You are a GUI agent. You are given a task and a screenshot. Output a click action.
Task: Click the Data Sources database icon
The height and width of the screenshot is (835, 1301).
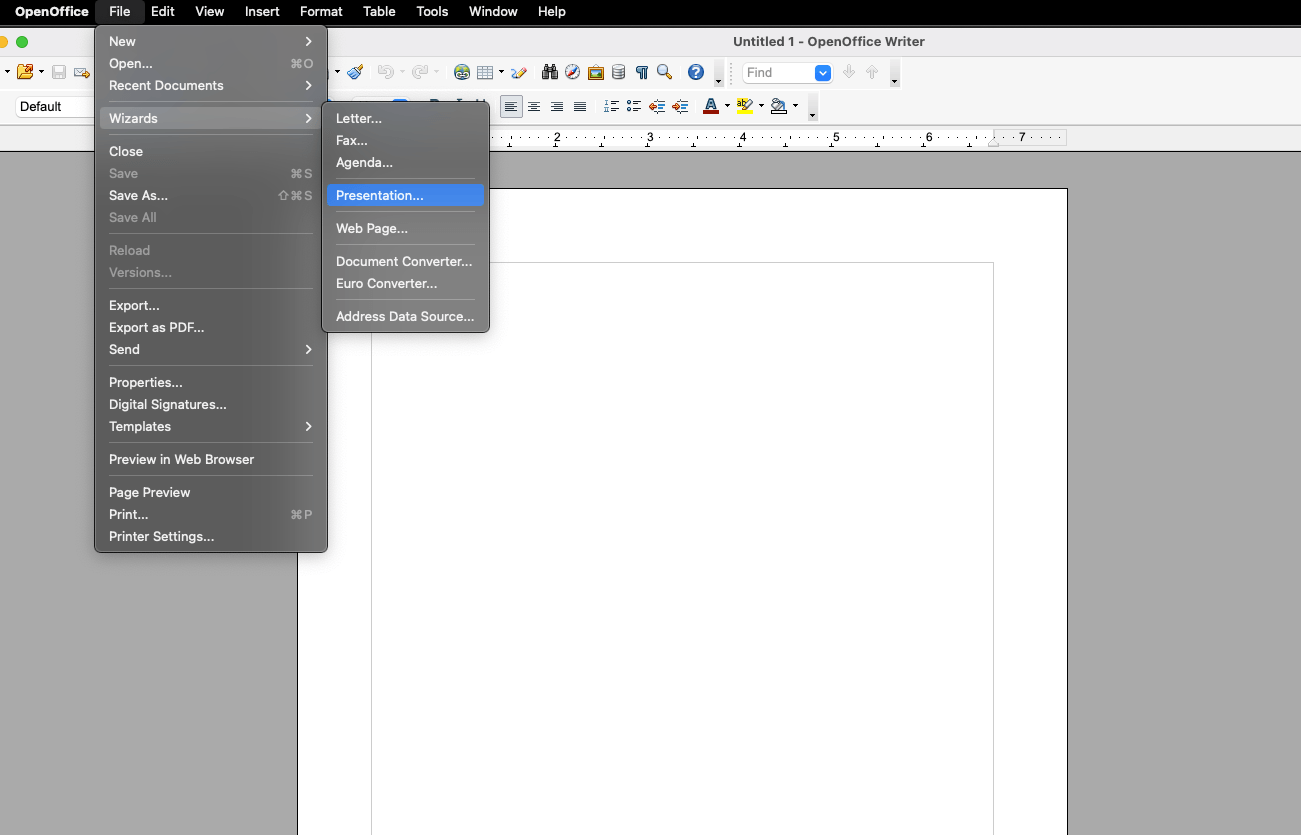tap(618, 72)
